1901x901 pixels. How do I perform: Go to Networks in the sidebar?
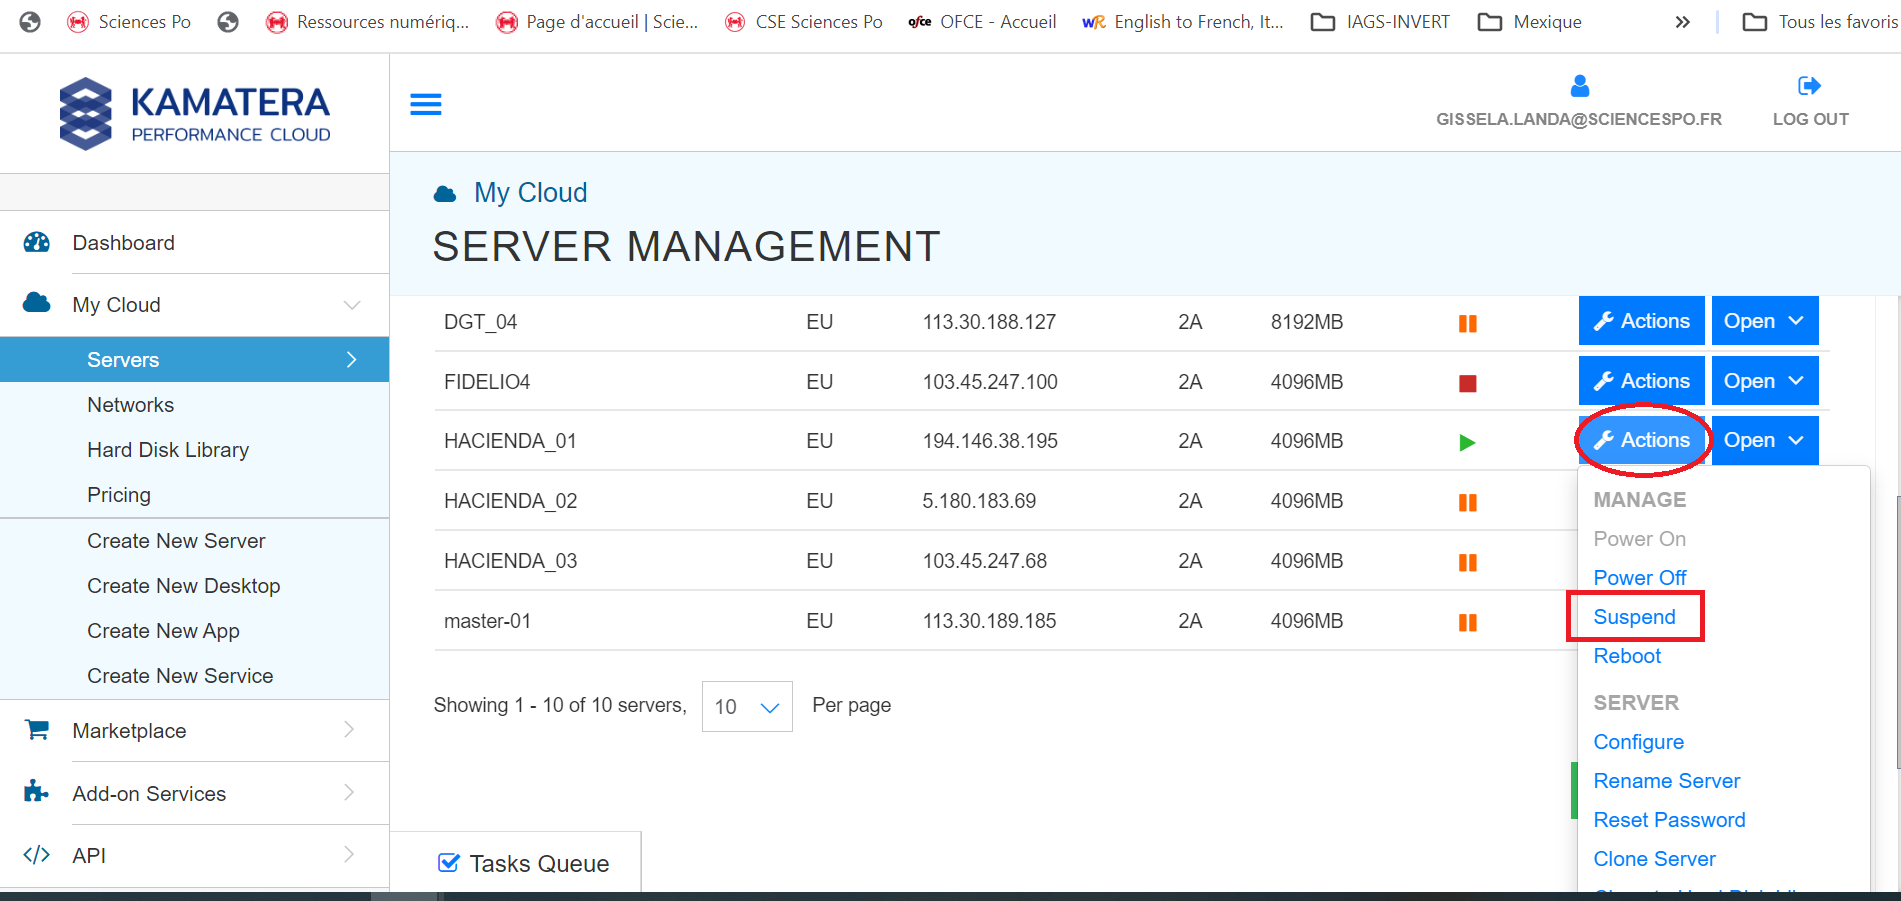pos(130,405)
